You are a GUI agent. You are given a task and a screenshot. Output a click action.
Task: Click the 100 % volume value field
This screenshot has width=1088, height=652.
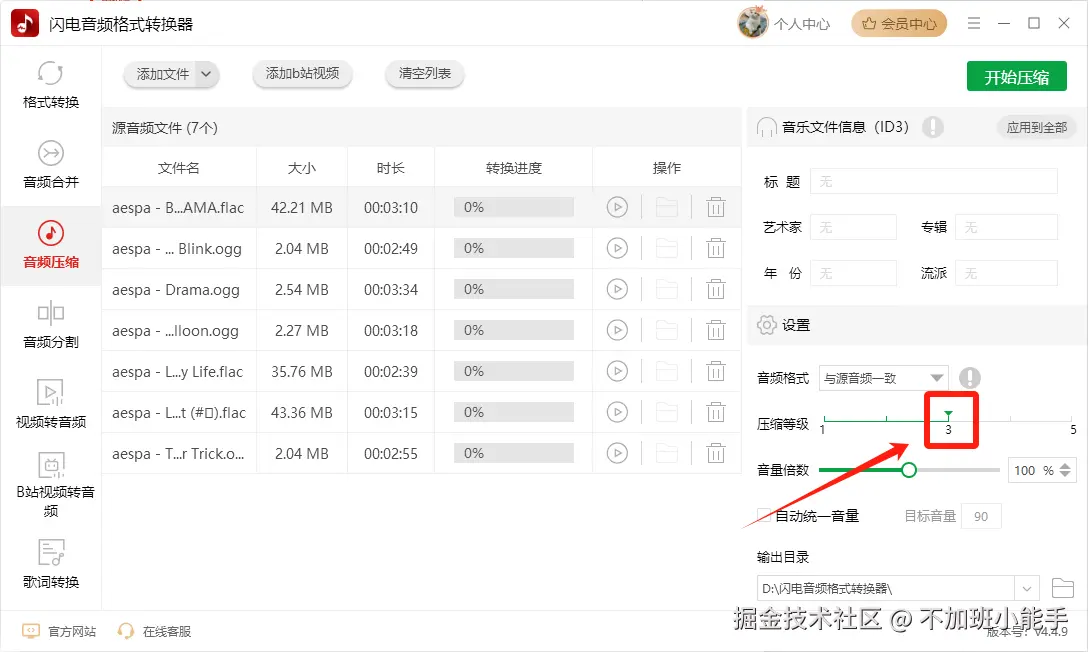coord(1034,470)
